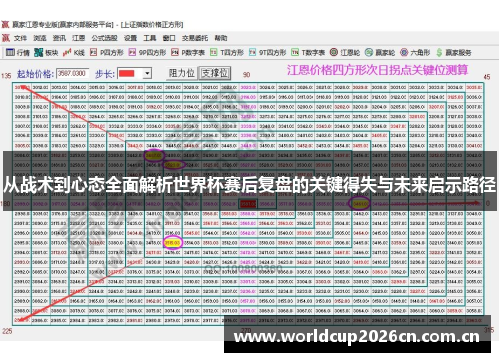Viewport: 500px width, 362px height.
Task: Open the P数字表 number table
Action: 188,52
